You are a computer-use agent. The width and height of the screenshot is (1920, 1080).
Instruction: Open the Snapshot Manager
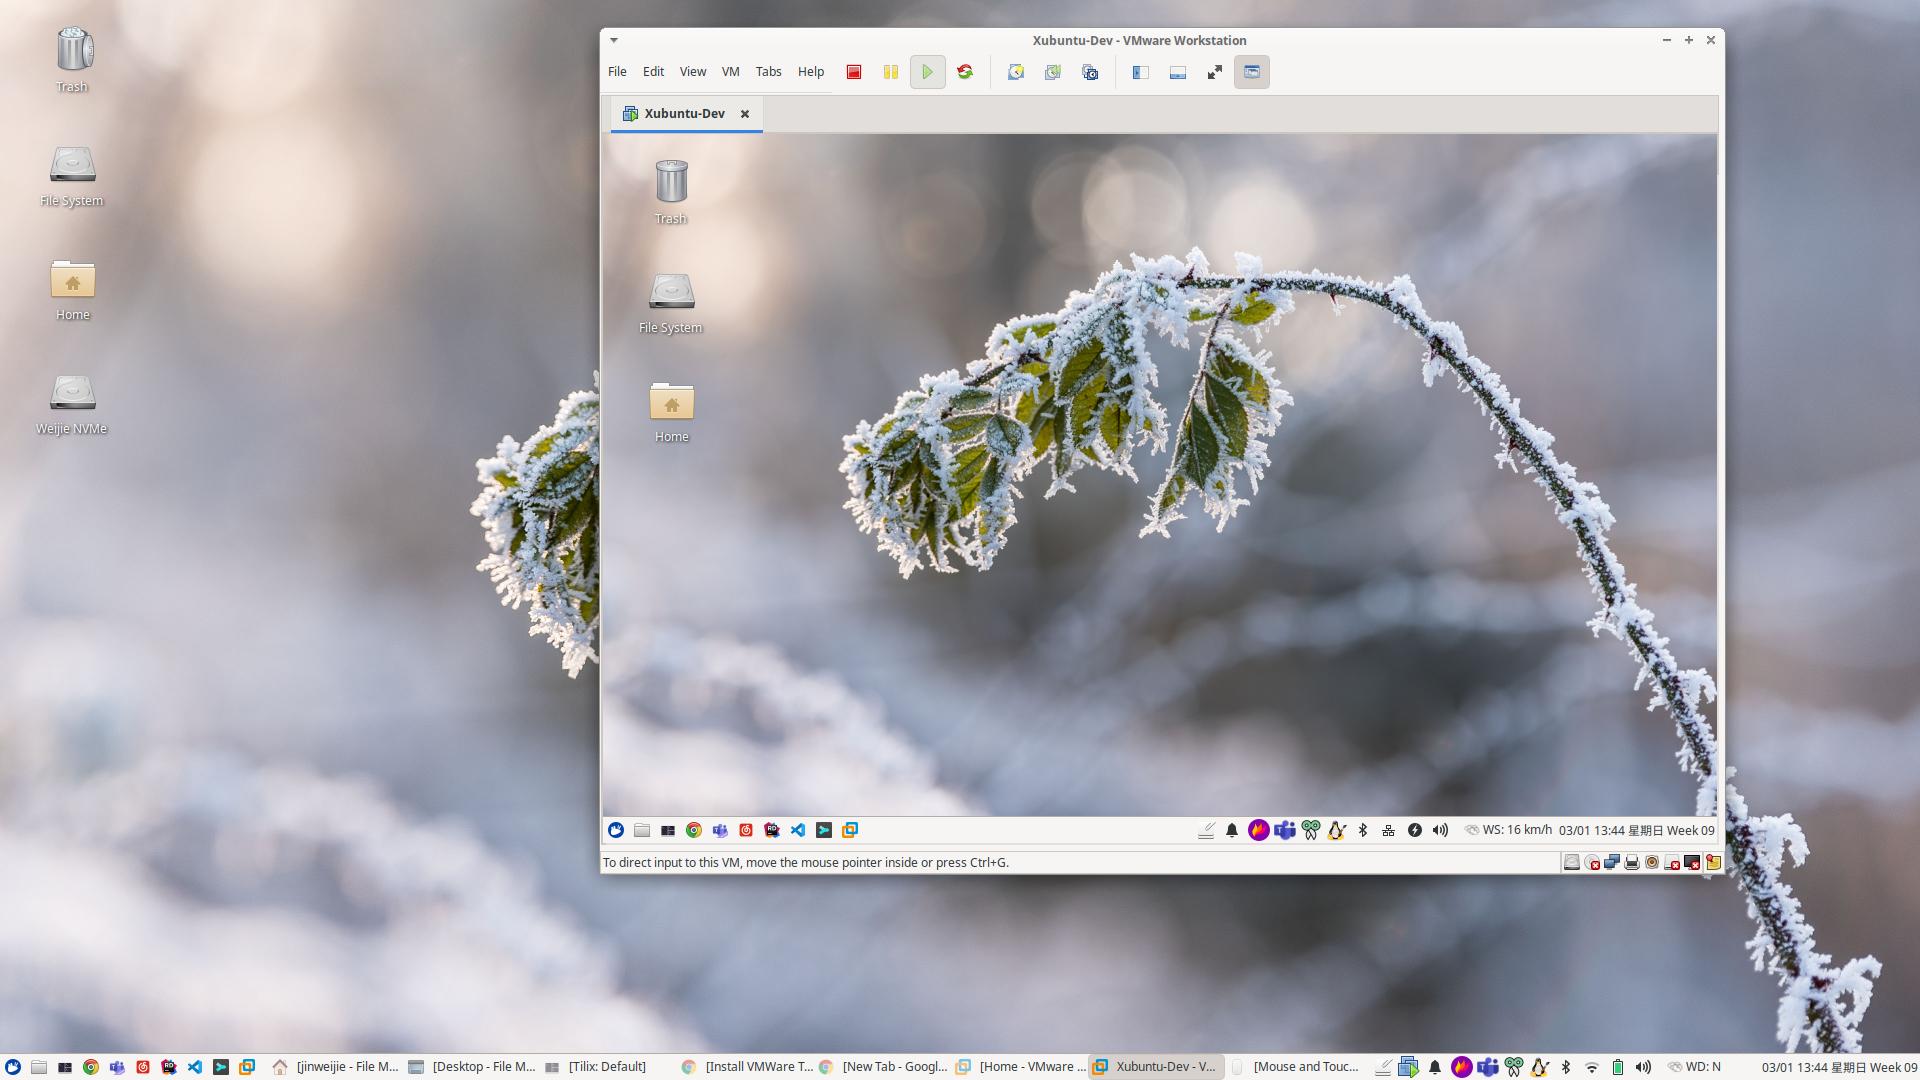[1089, 71]
